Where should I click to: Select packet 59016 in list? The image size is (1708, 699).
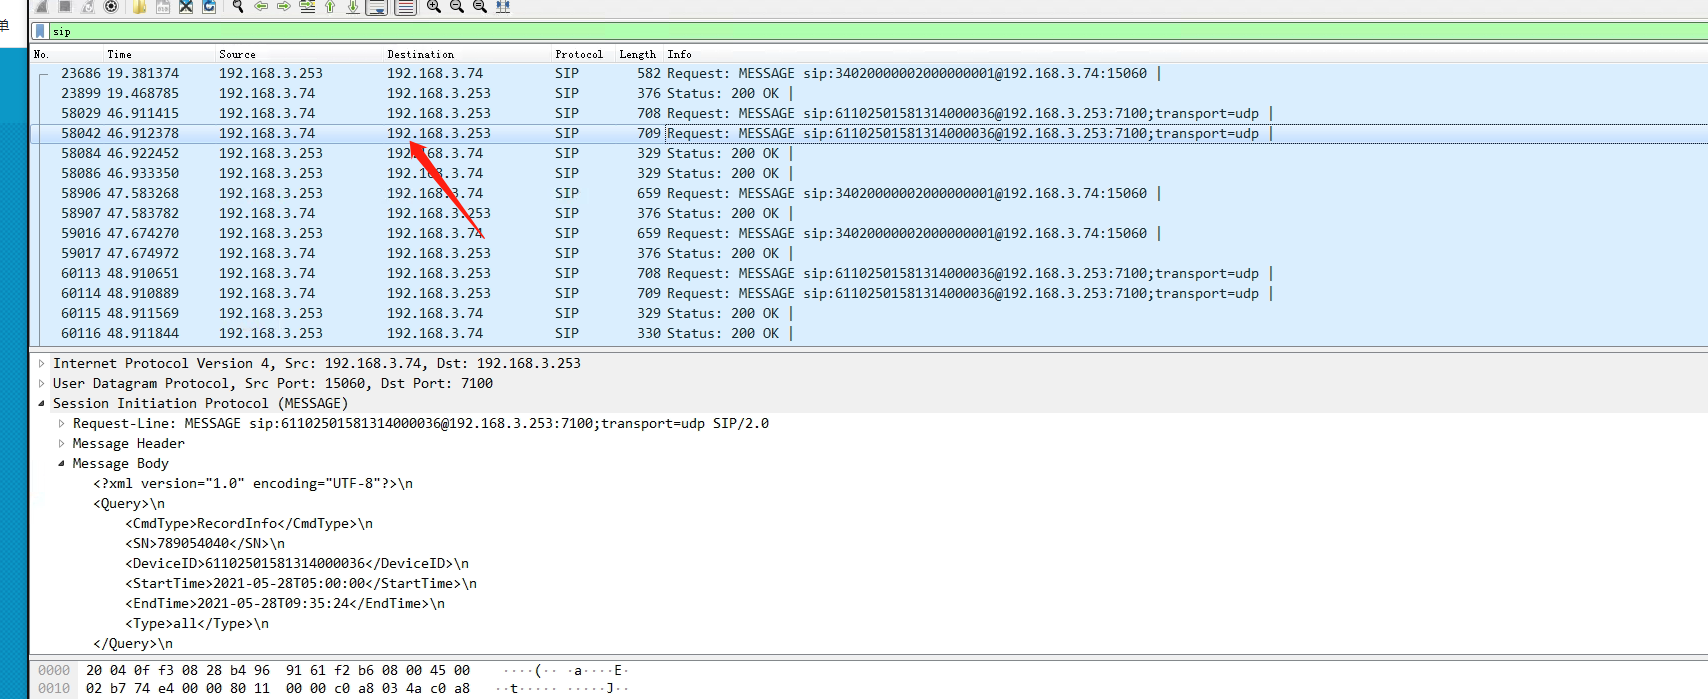click(x=868, y=233)
